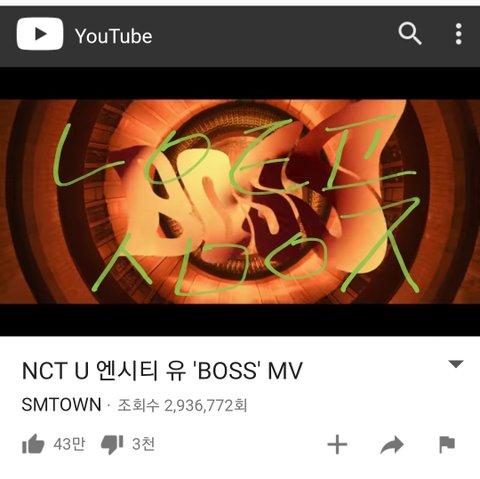Image resolution: width=480 pixels, height=479 pixels.
Task: Tap the NCT U 'BOSS' MV title
Action: [x=162, y=371]
